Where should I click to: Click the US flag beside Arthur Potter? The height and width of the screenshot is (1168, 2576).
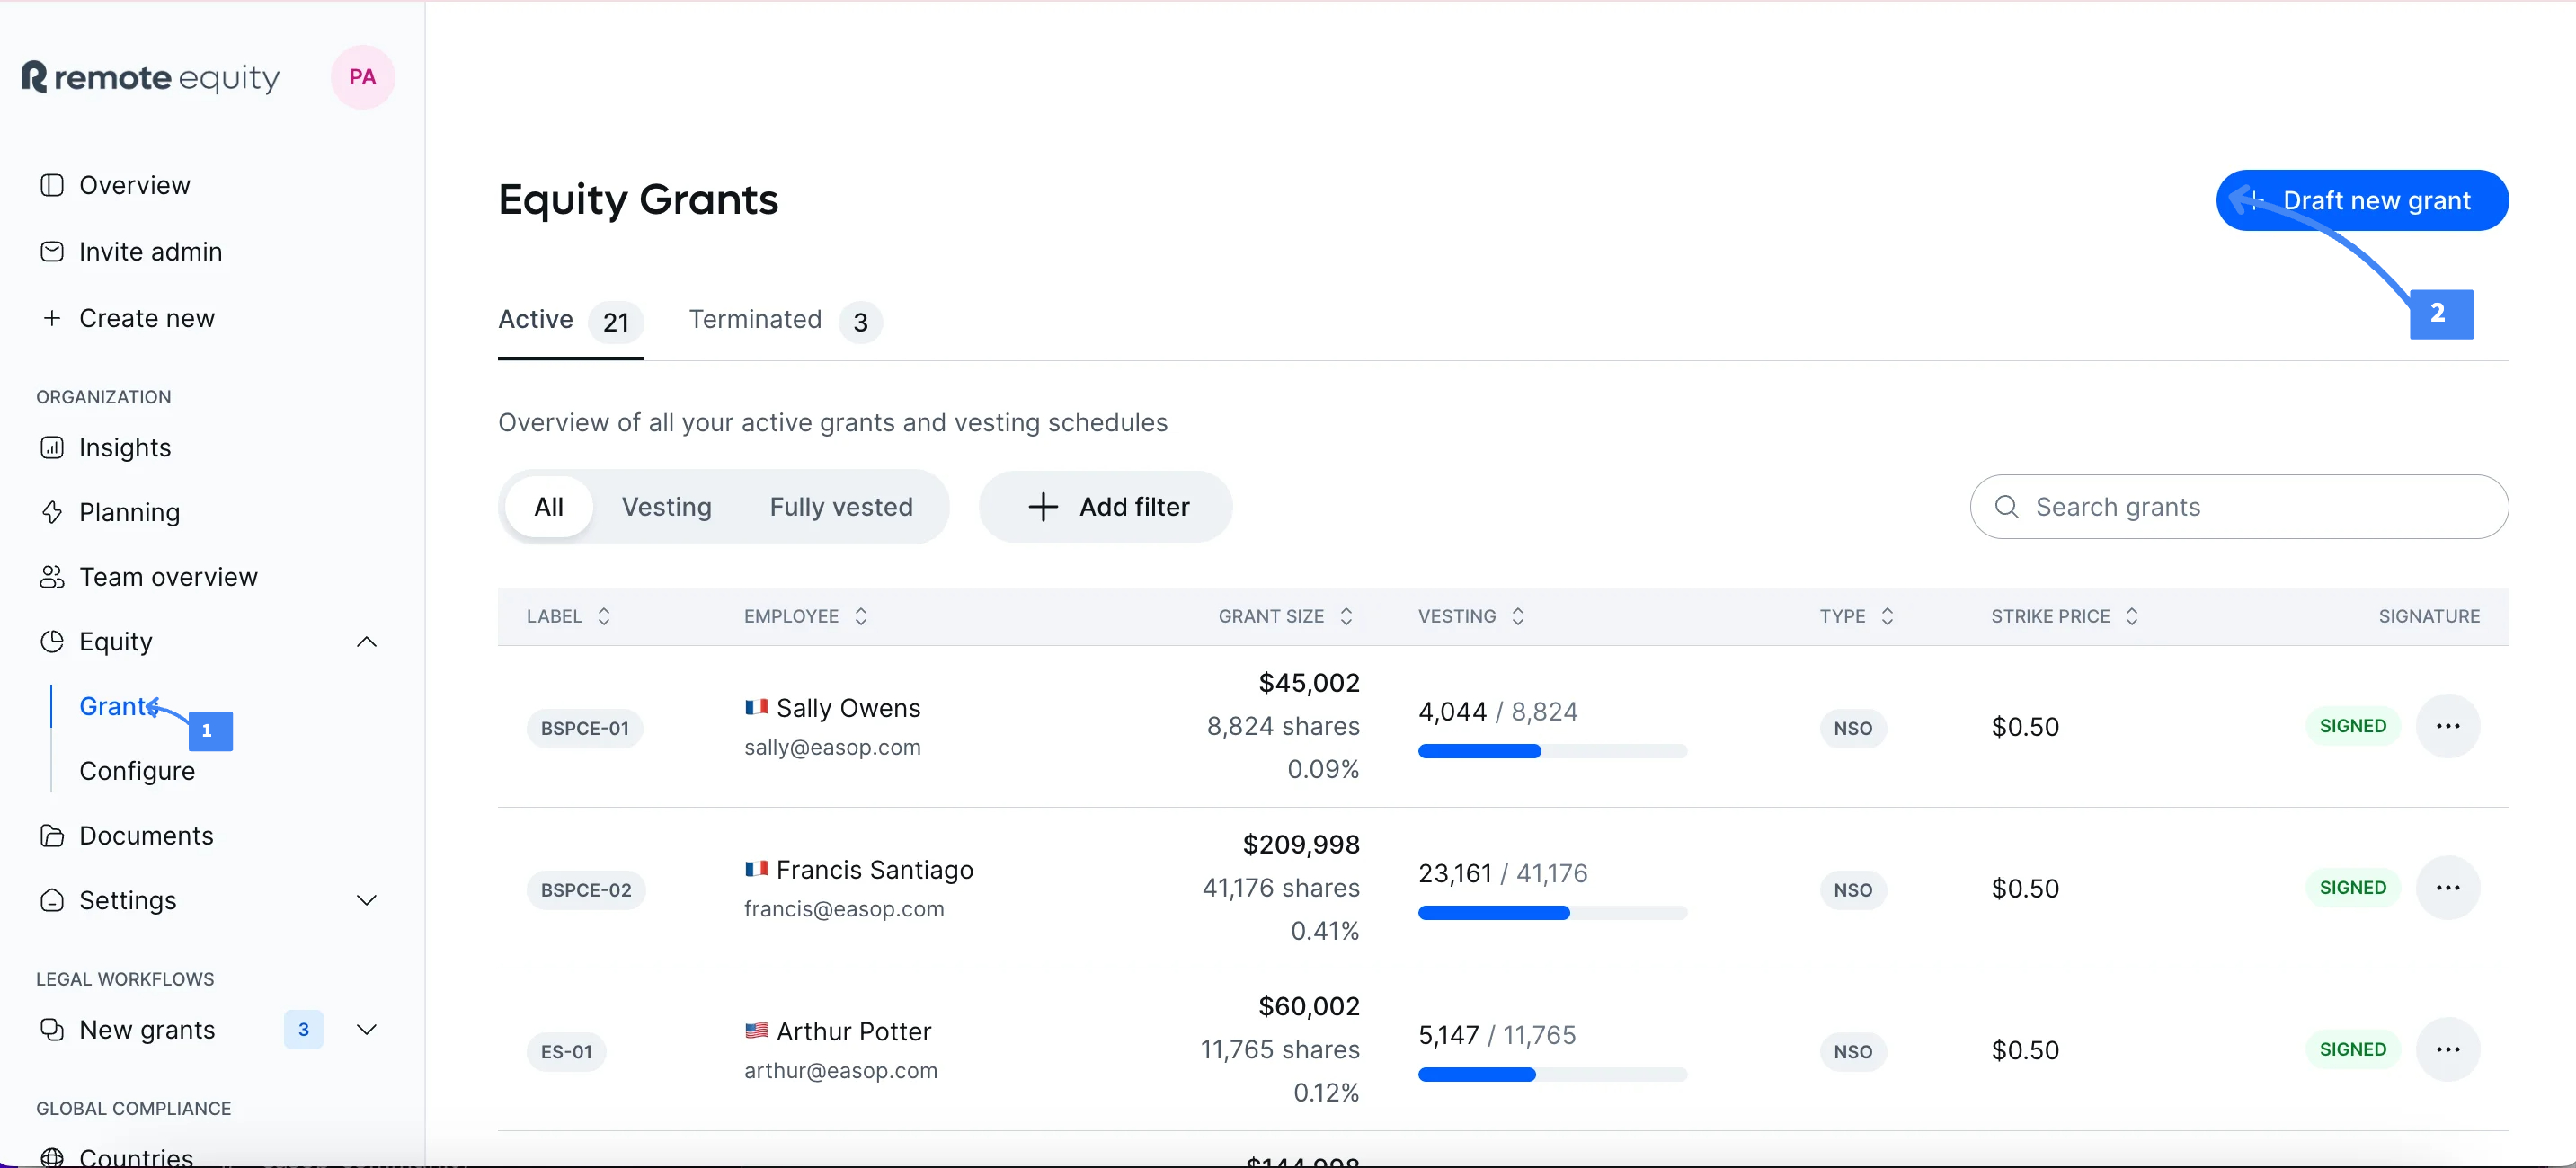pos(756,1031)
